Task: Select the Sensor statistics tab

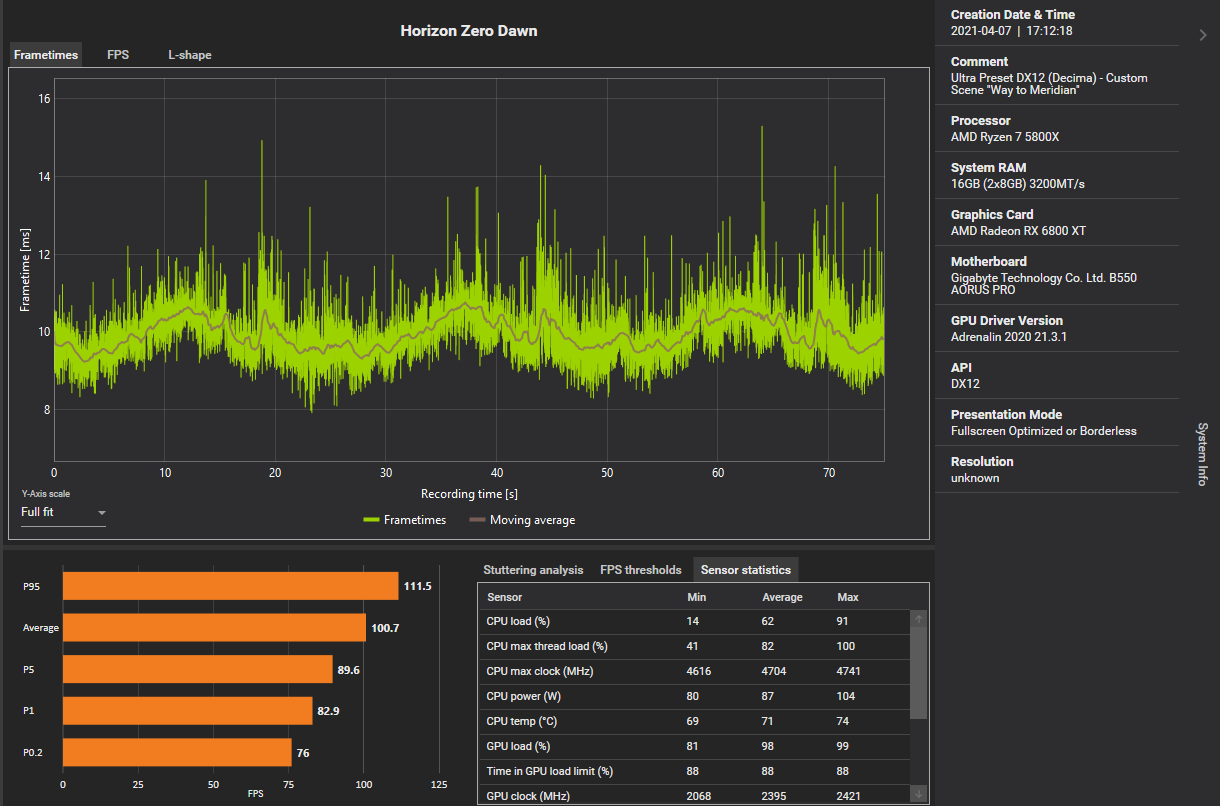Action: click(746, 570)
